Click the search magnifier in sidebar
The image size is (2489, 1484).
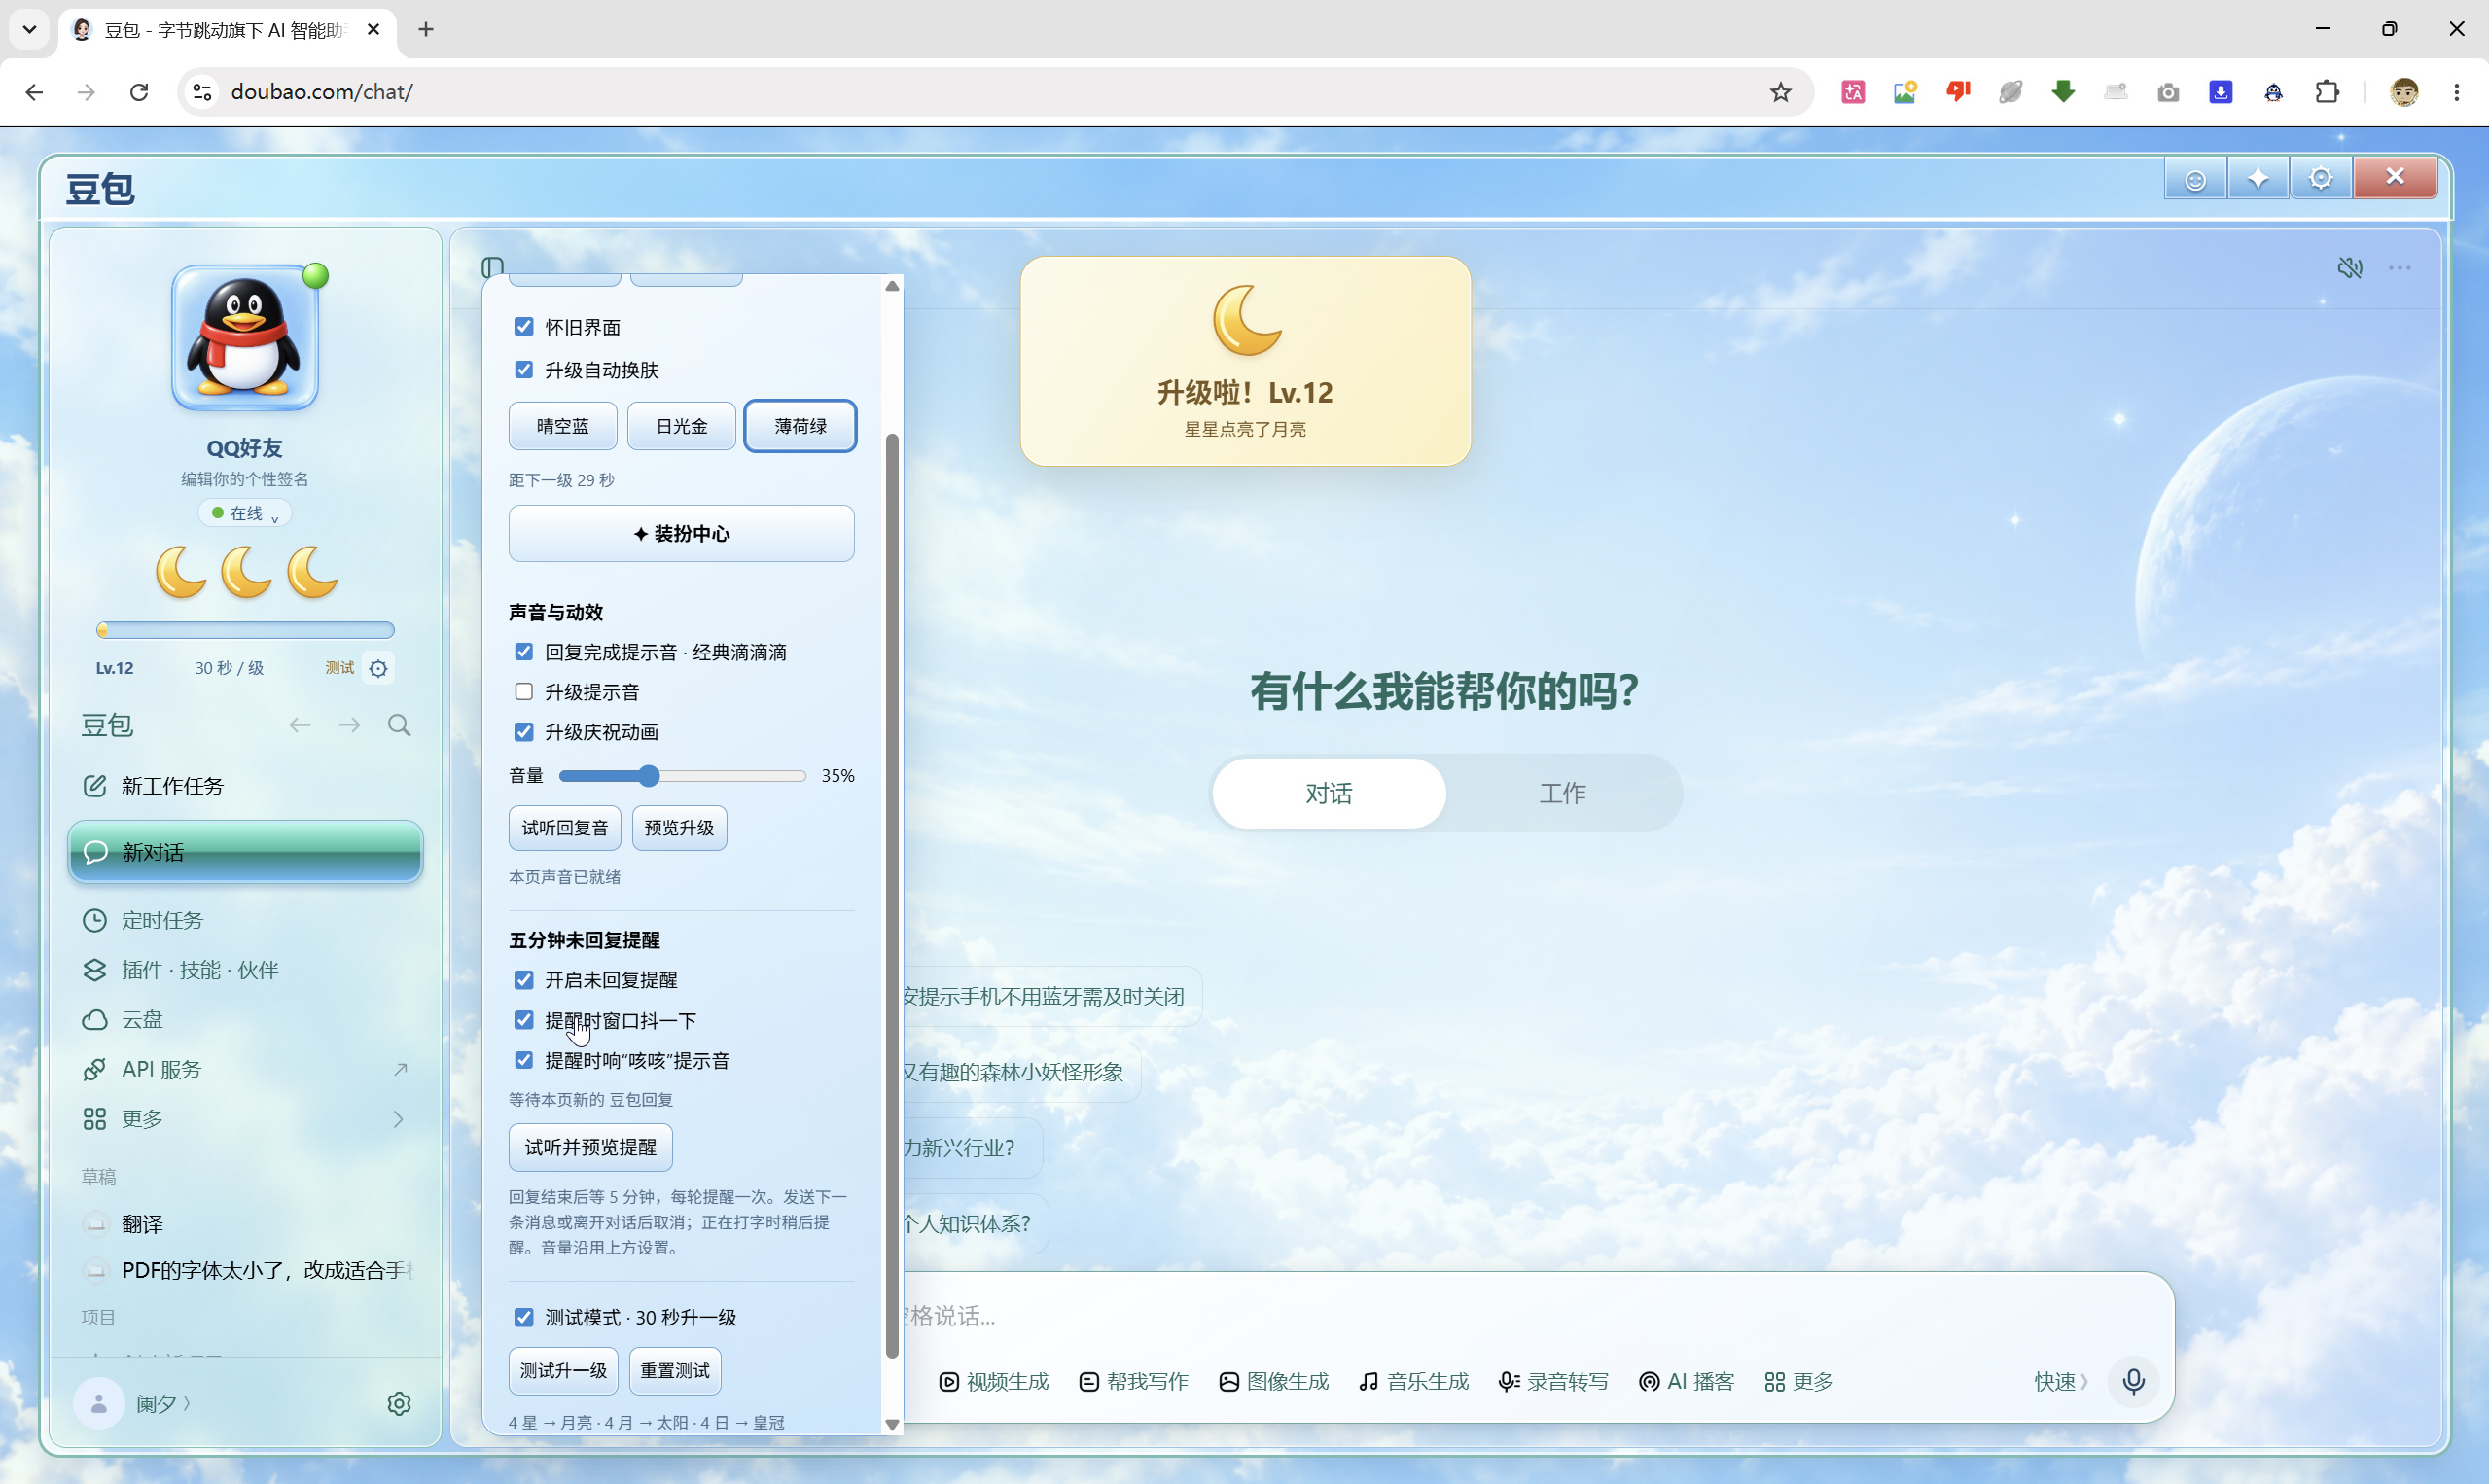(x=399, y=725)
